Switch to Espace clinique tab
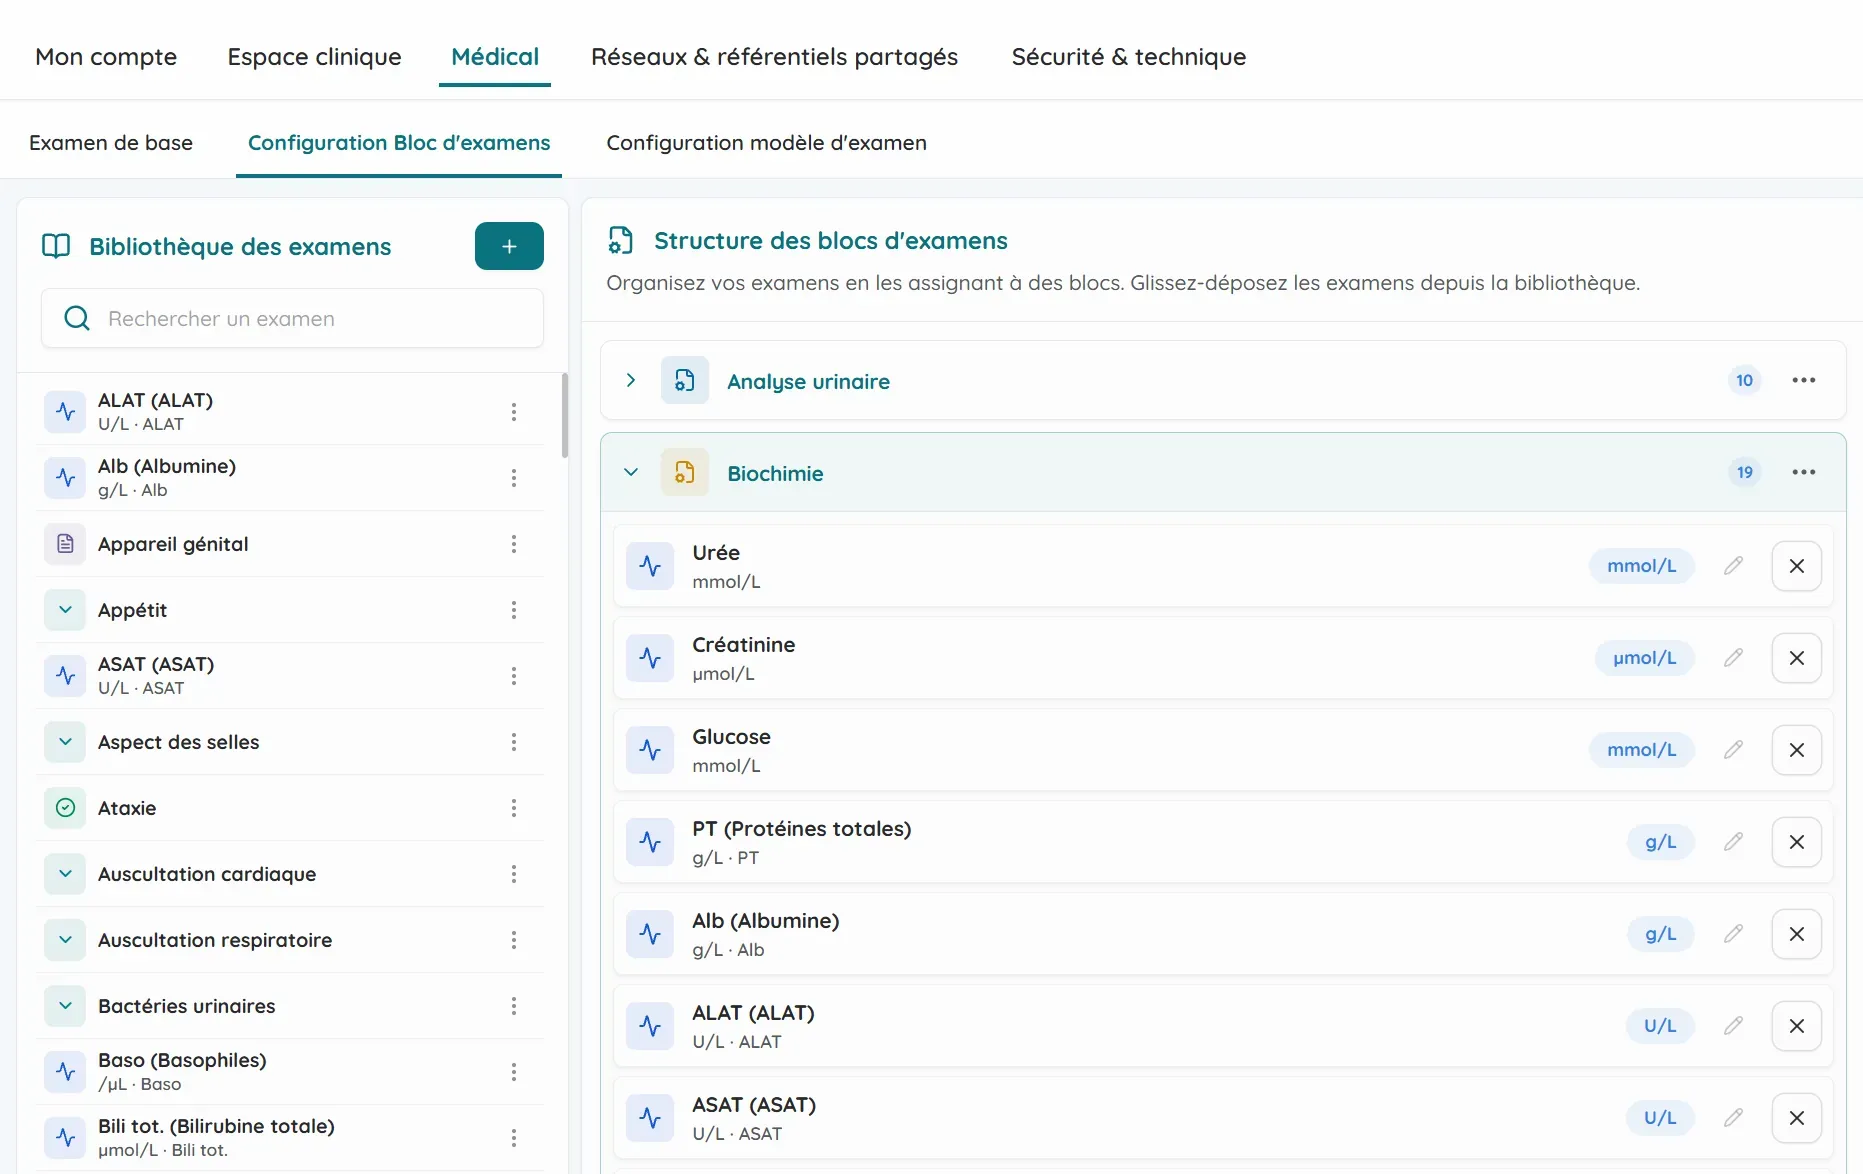 (314, 57)
